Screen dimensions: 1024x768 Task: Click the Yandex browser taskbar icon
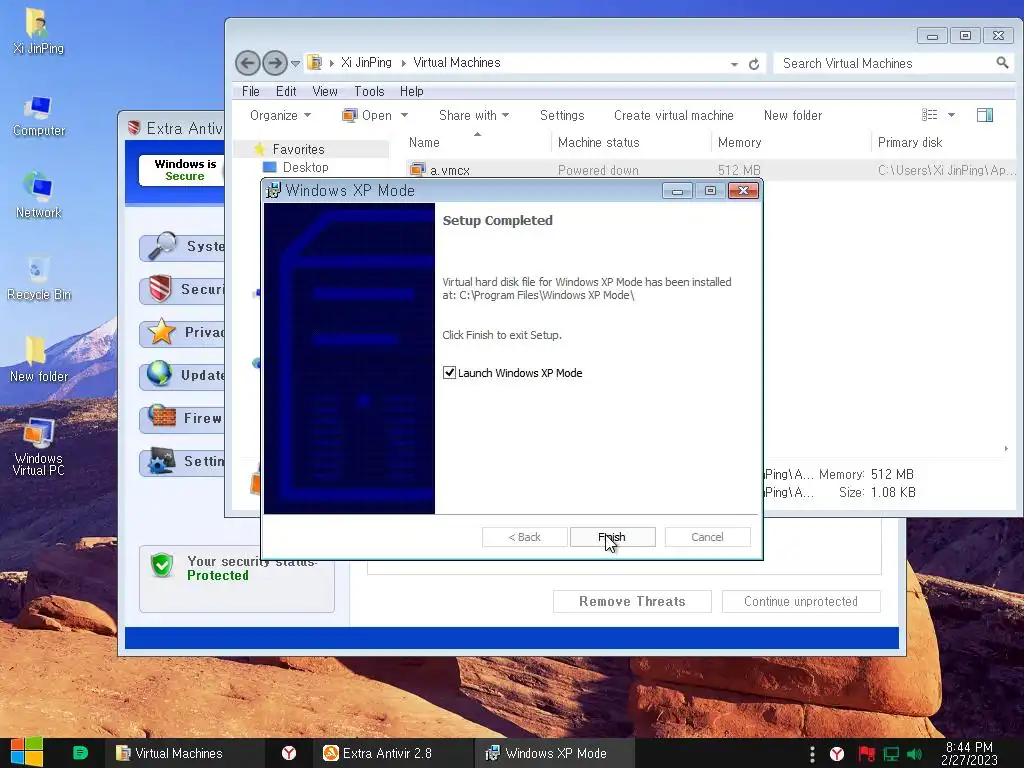point(289,753)
